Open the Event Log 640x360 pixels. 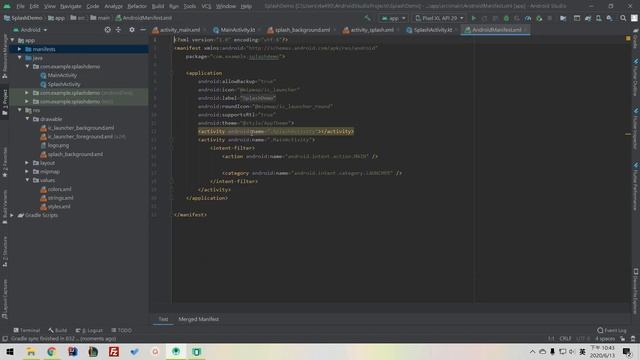[x=612, y=330]
